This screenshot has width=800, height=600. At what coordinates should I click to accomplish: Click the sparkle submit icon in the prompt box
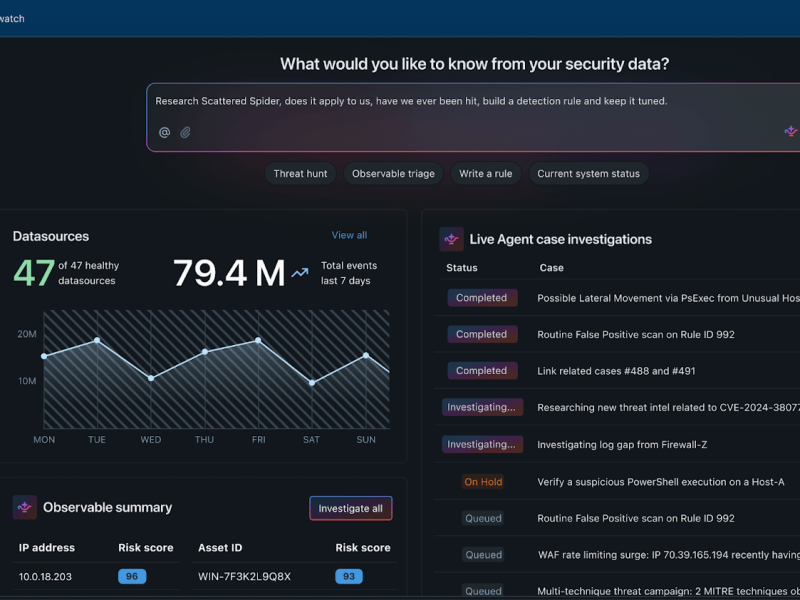[790, 131]
